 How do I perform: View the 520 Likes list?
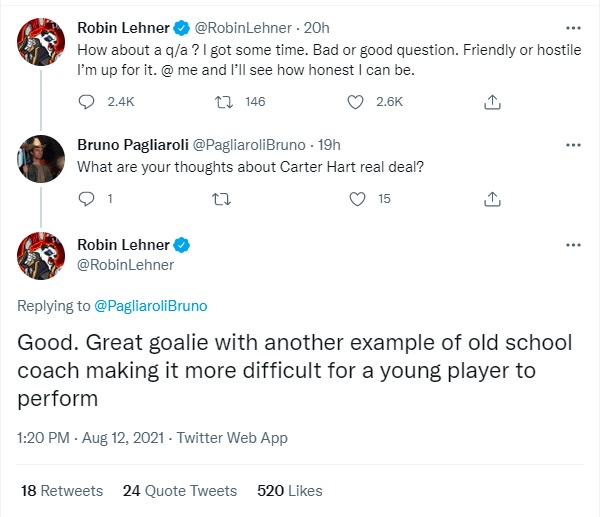point(290,491)
